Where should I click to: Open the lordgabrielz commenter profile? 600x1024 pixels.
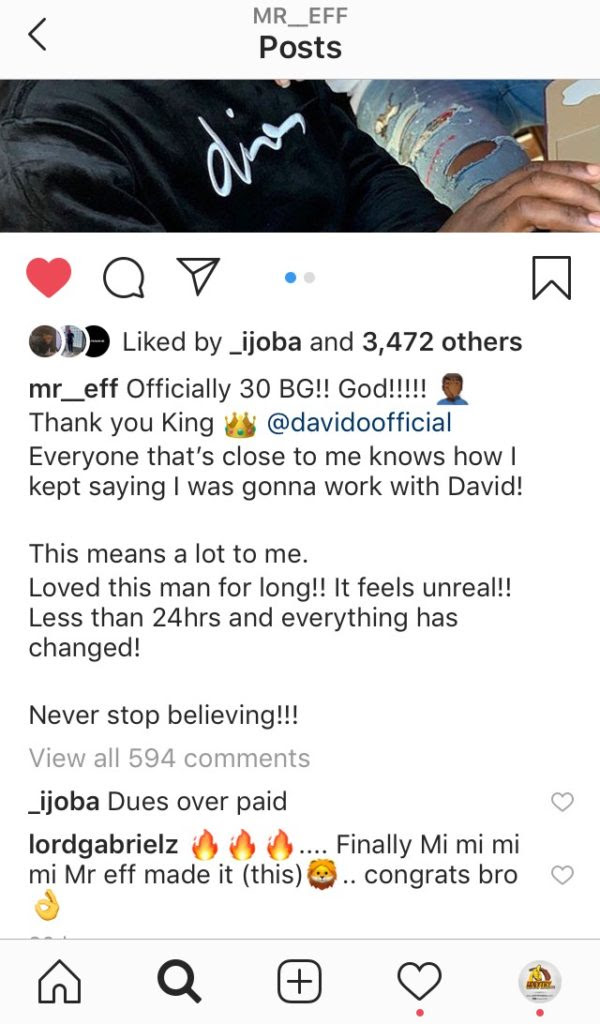click(x=103, y=844)
